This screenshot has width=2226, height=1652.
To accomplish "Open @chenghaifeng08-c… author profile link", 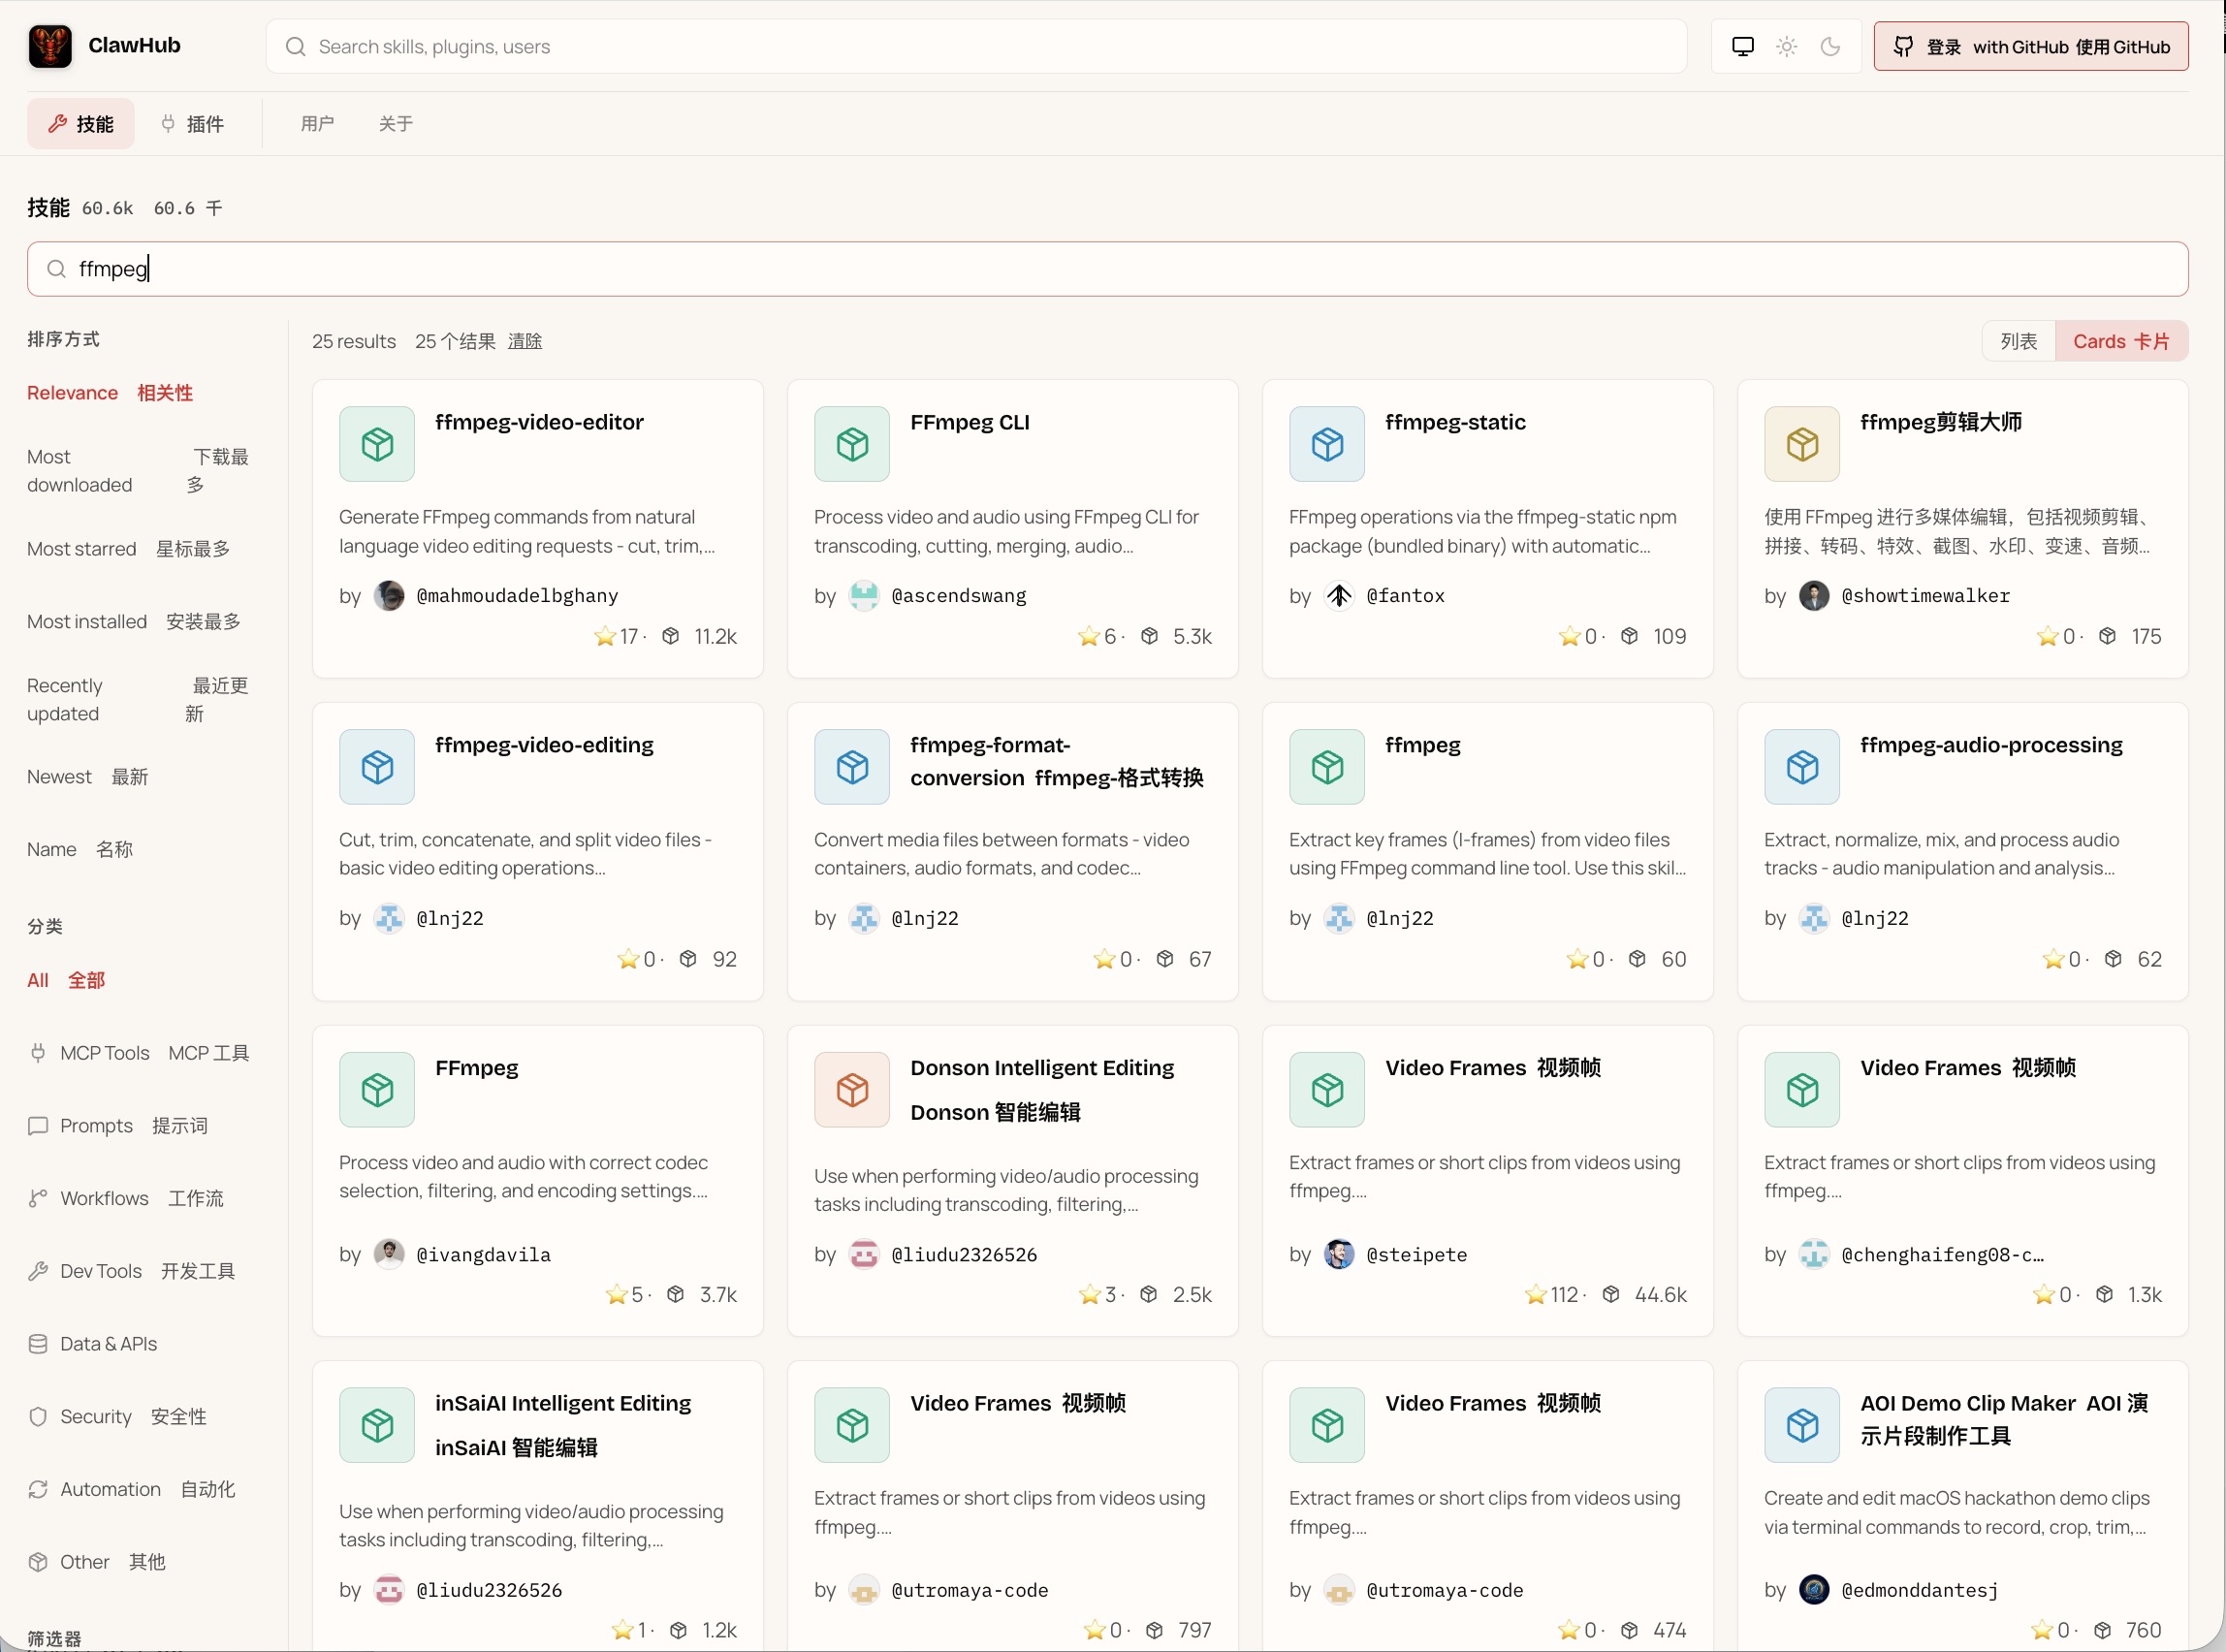I will click(x=1942, y=1255).
